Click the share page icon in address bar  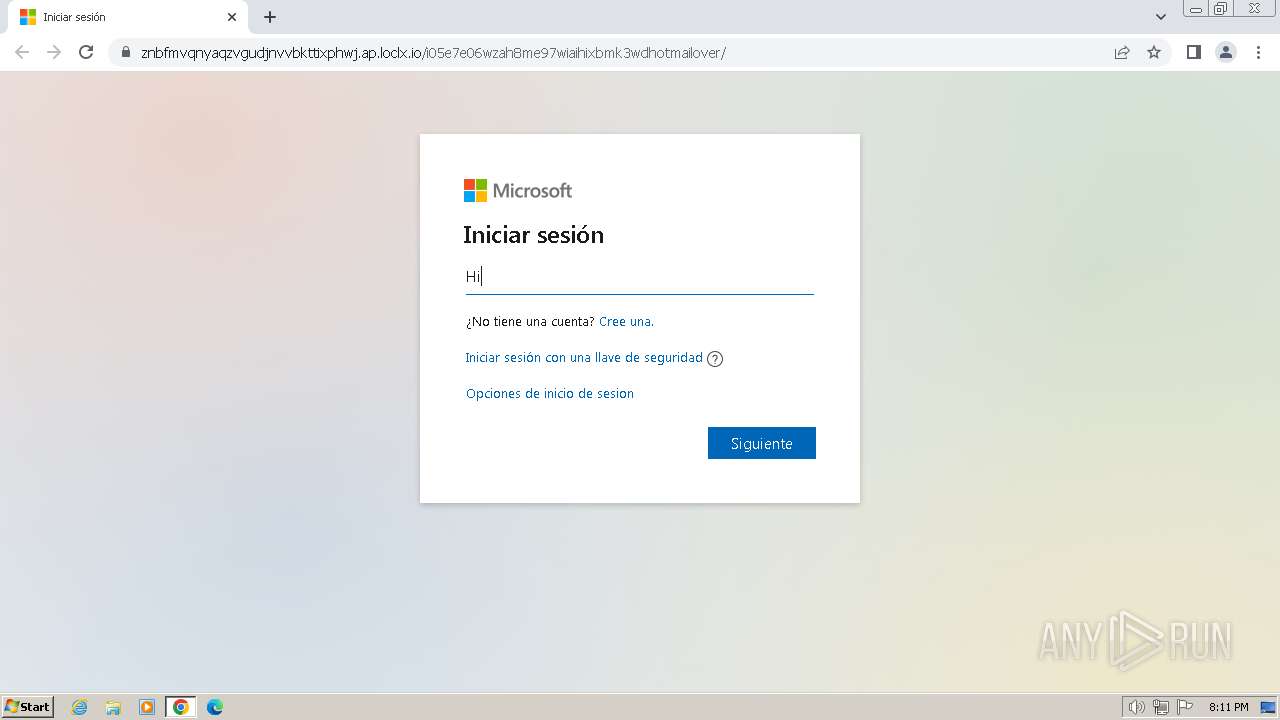coord(1122,53)
